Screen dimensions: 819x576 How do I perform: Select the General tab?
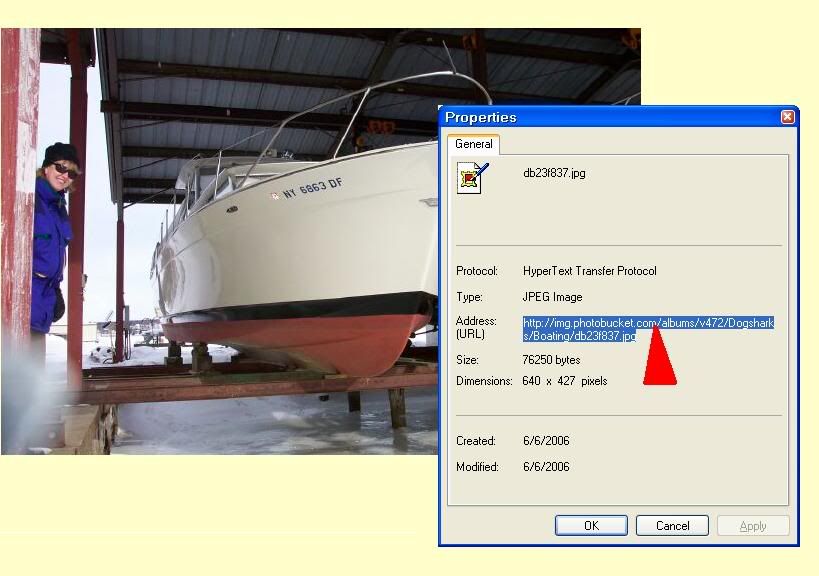pos(473,144)
